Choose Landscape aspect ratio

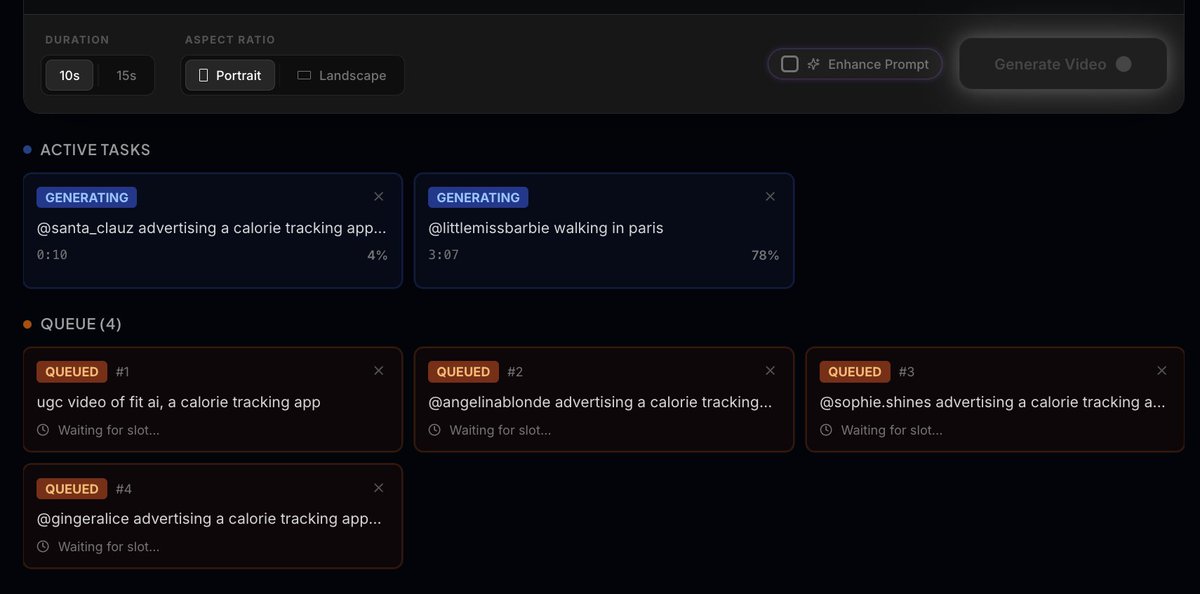coord(341,75)
